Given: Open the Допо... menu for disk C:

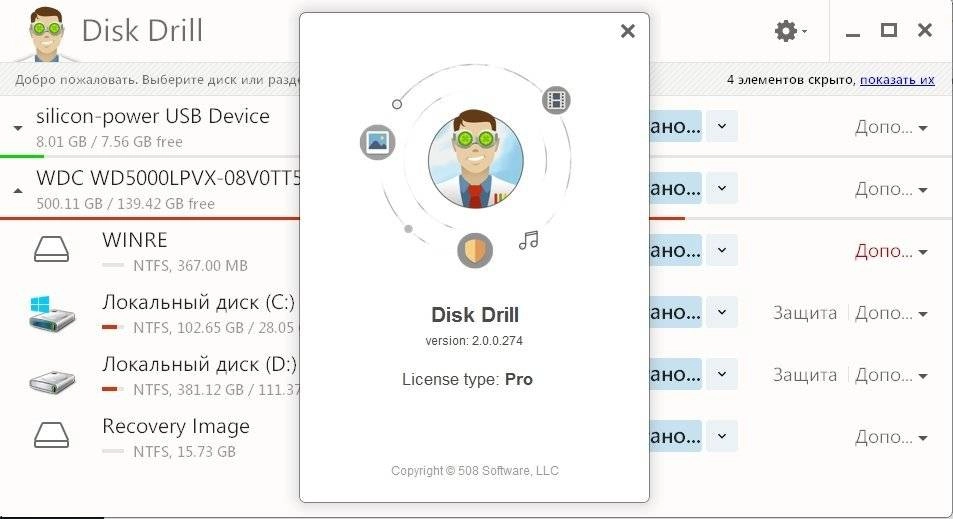Looking at the screenshot, I should click(891, 313).
